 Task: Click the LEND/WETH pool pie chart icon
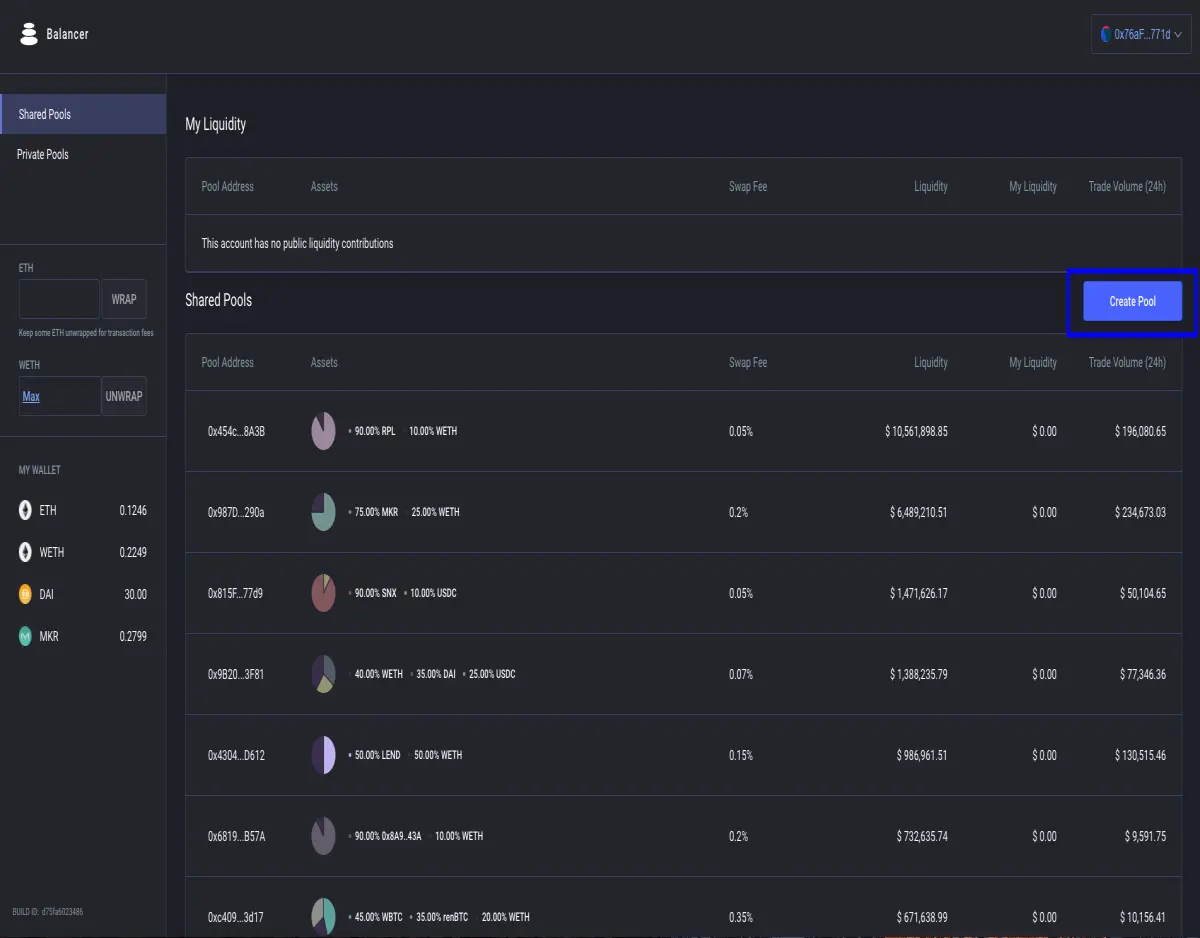click(323, 755)
